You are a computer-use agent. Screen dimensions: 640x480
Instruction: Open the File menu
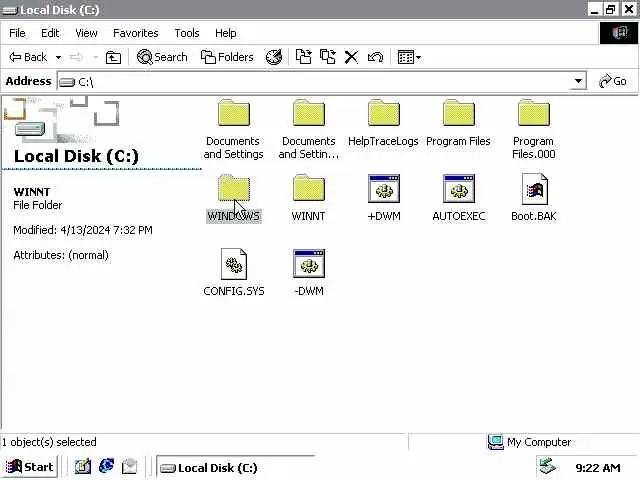[x=17, y=33]
